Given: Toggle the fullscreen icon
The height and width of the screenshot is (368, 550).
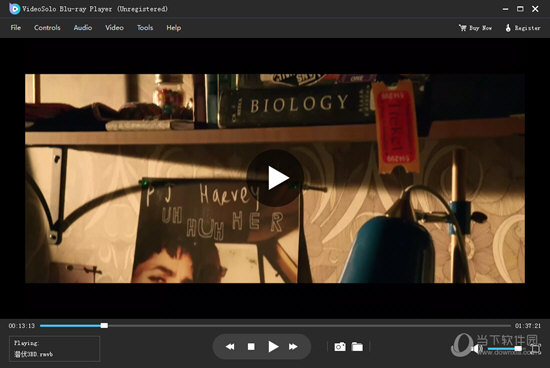Looking at the screenshot, I should point(536,348).
